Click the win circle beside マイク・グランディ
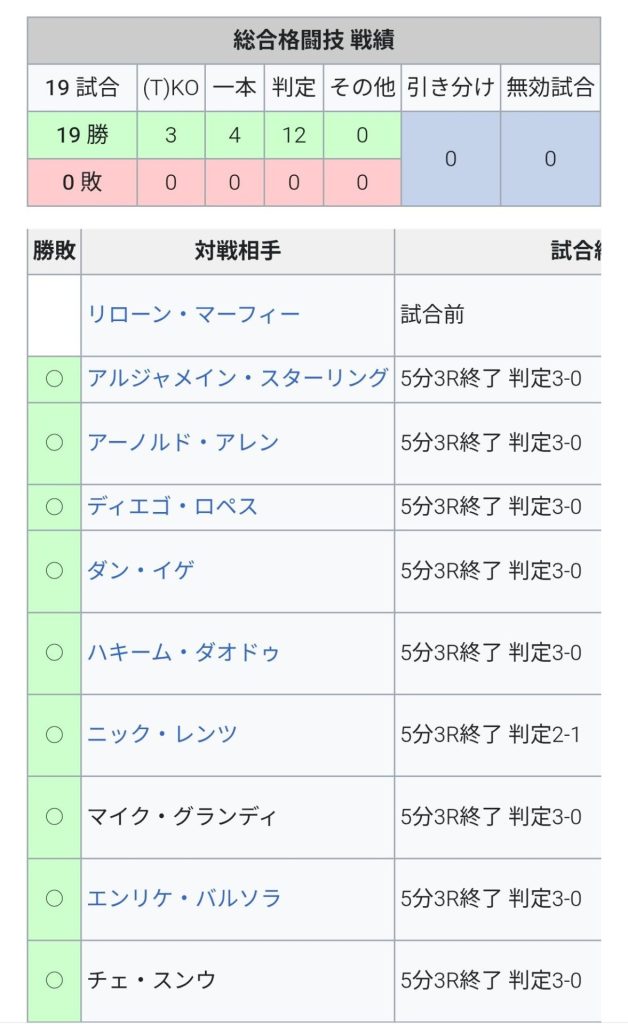Image resolution: width=628 pixels, height=1024 pixels. pos(54,816)
